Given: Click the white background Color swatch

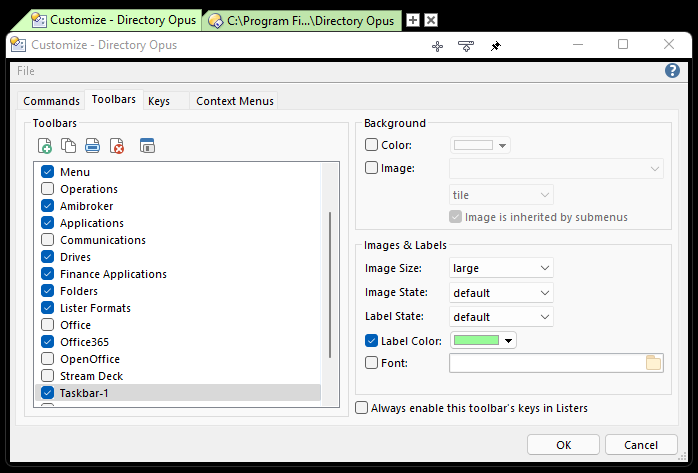Looking at the screenshot, I should tap(473, 145).
